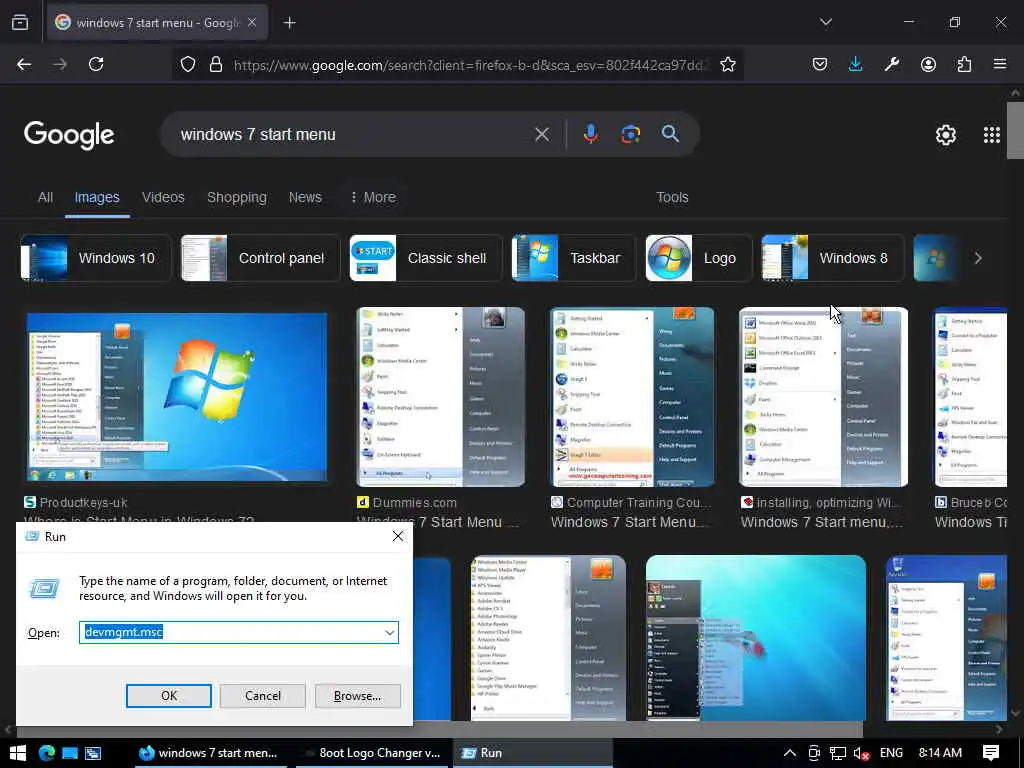Click the Run dialog Open field
The height and width of the screenshot is (768, 1024).
[x=239, y=632]
